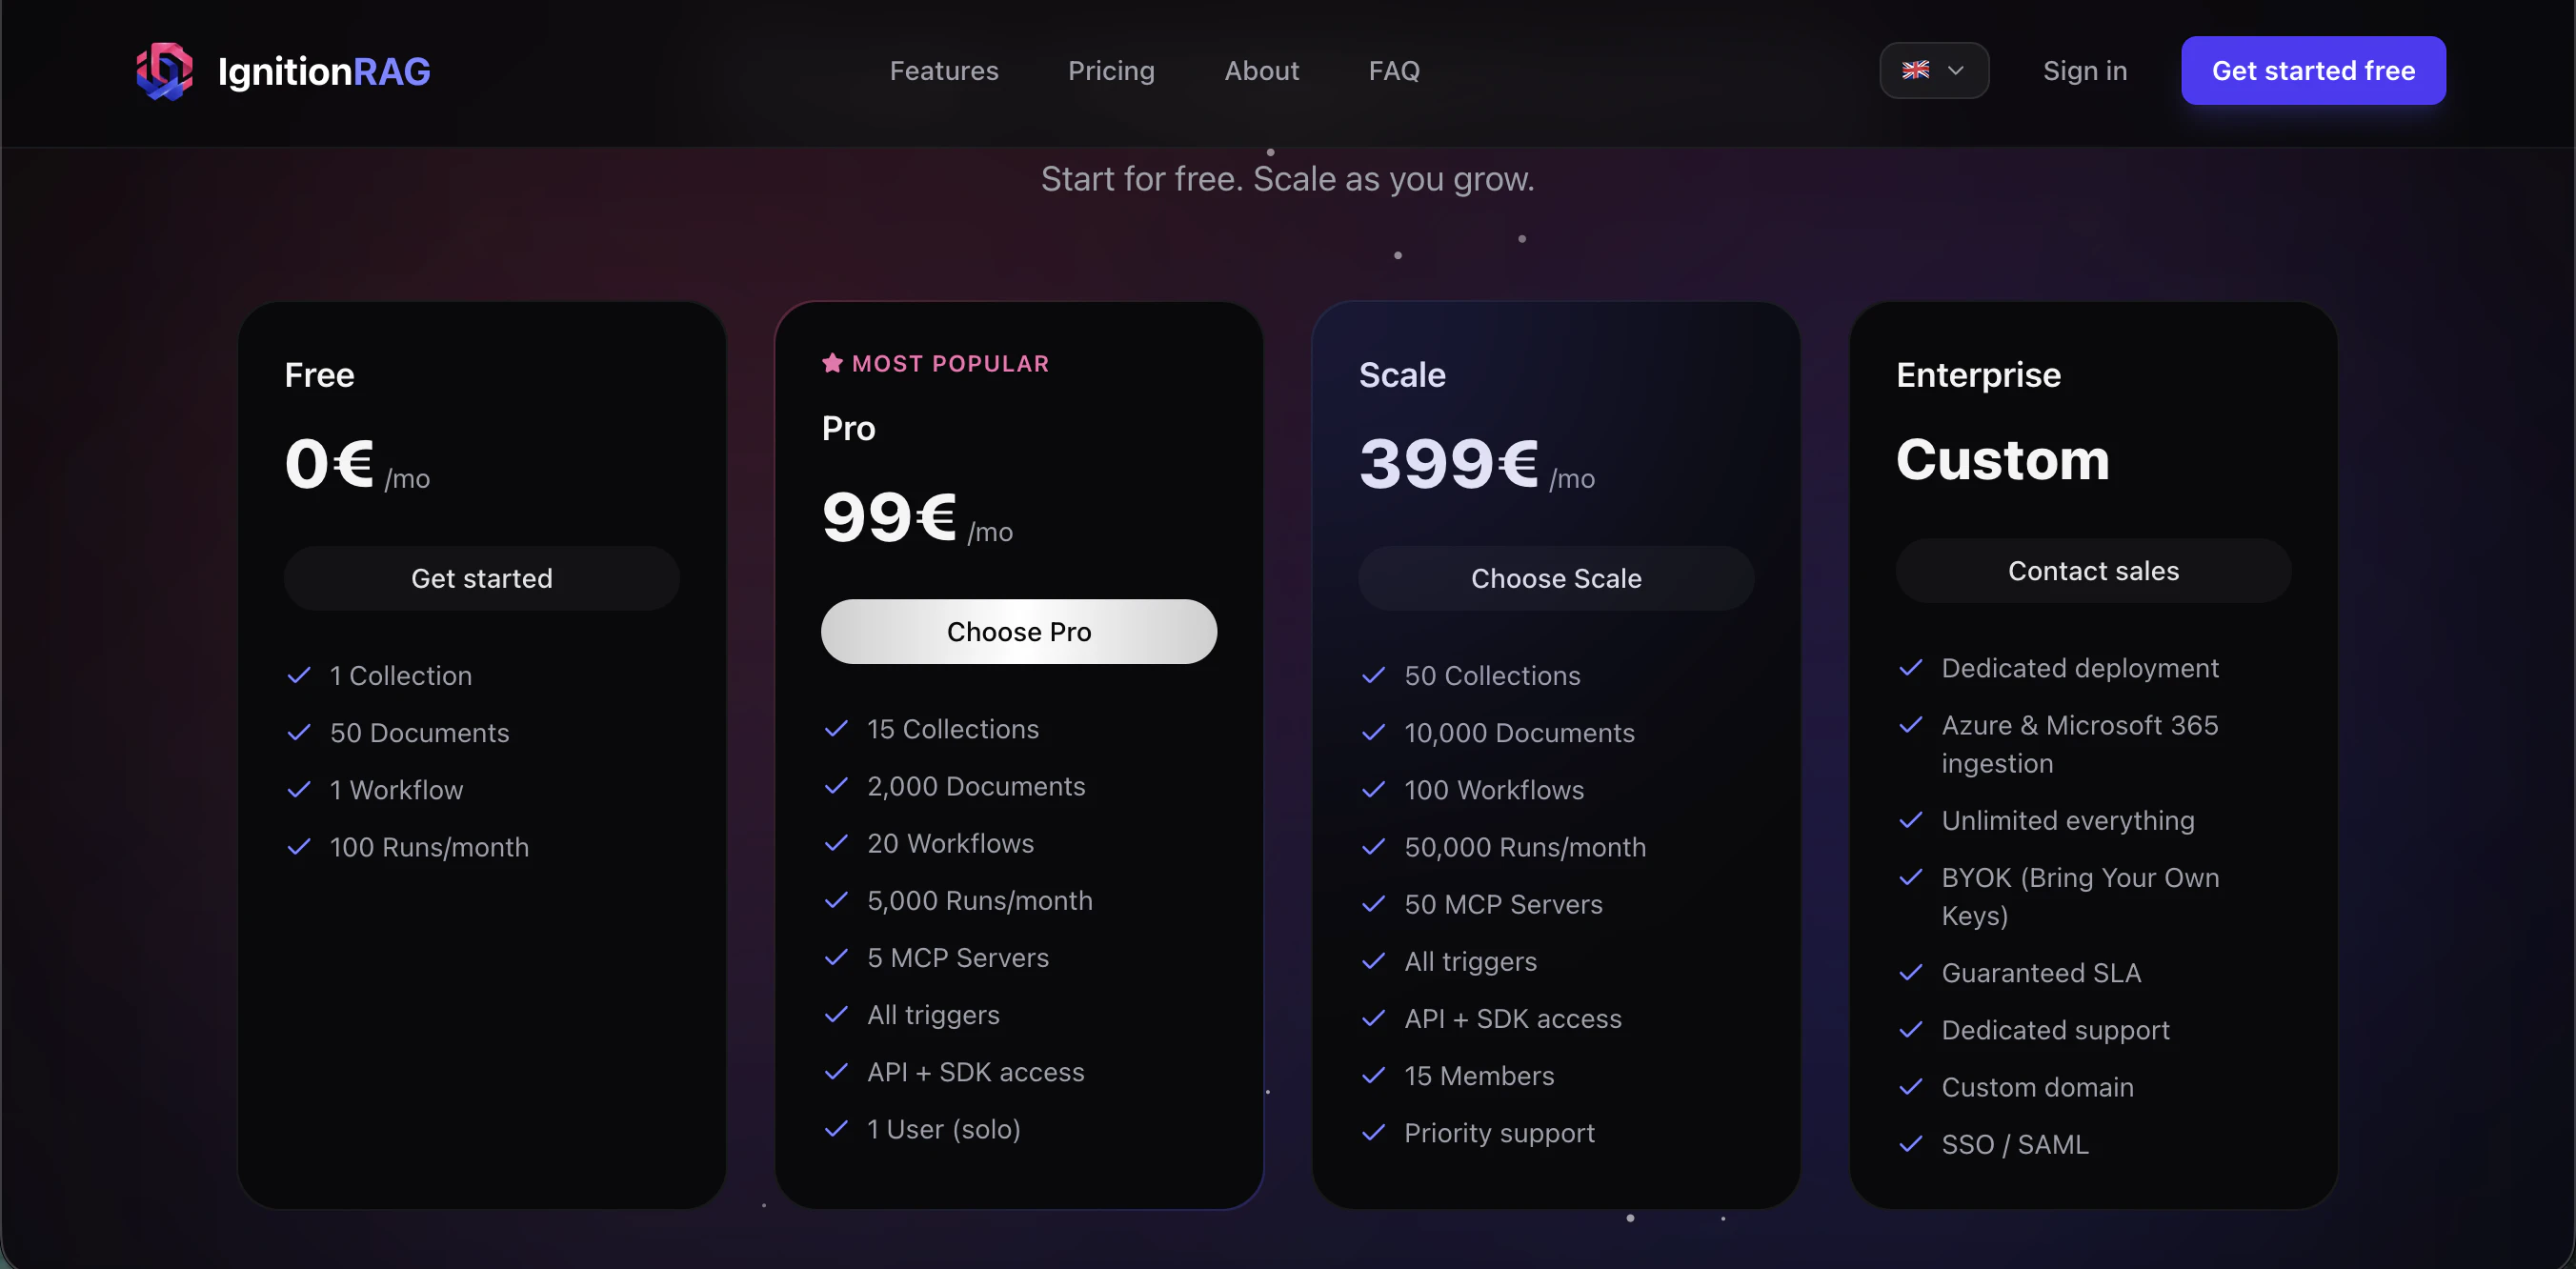
Task: Click the checkmark beside Priority support
Action: click(1373, 1133)
